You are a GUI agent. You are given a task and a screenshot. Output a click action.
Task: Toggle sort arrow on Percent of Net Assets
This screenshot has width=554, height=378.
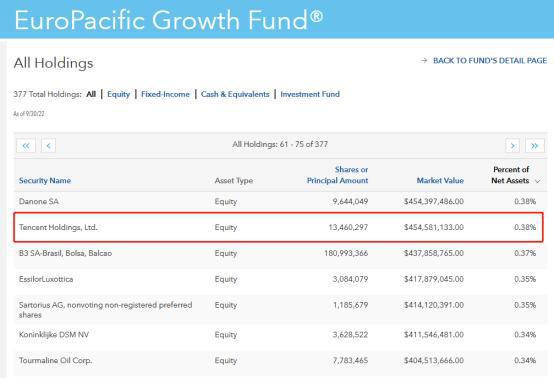click(538, 181)
